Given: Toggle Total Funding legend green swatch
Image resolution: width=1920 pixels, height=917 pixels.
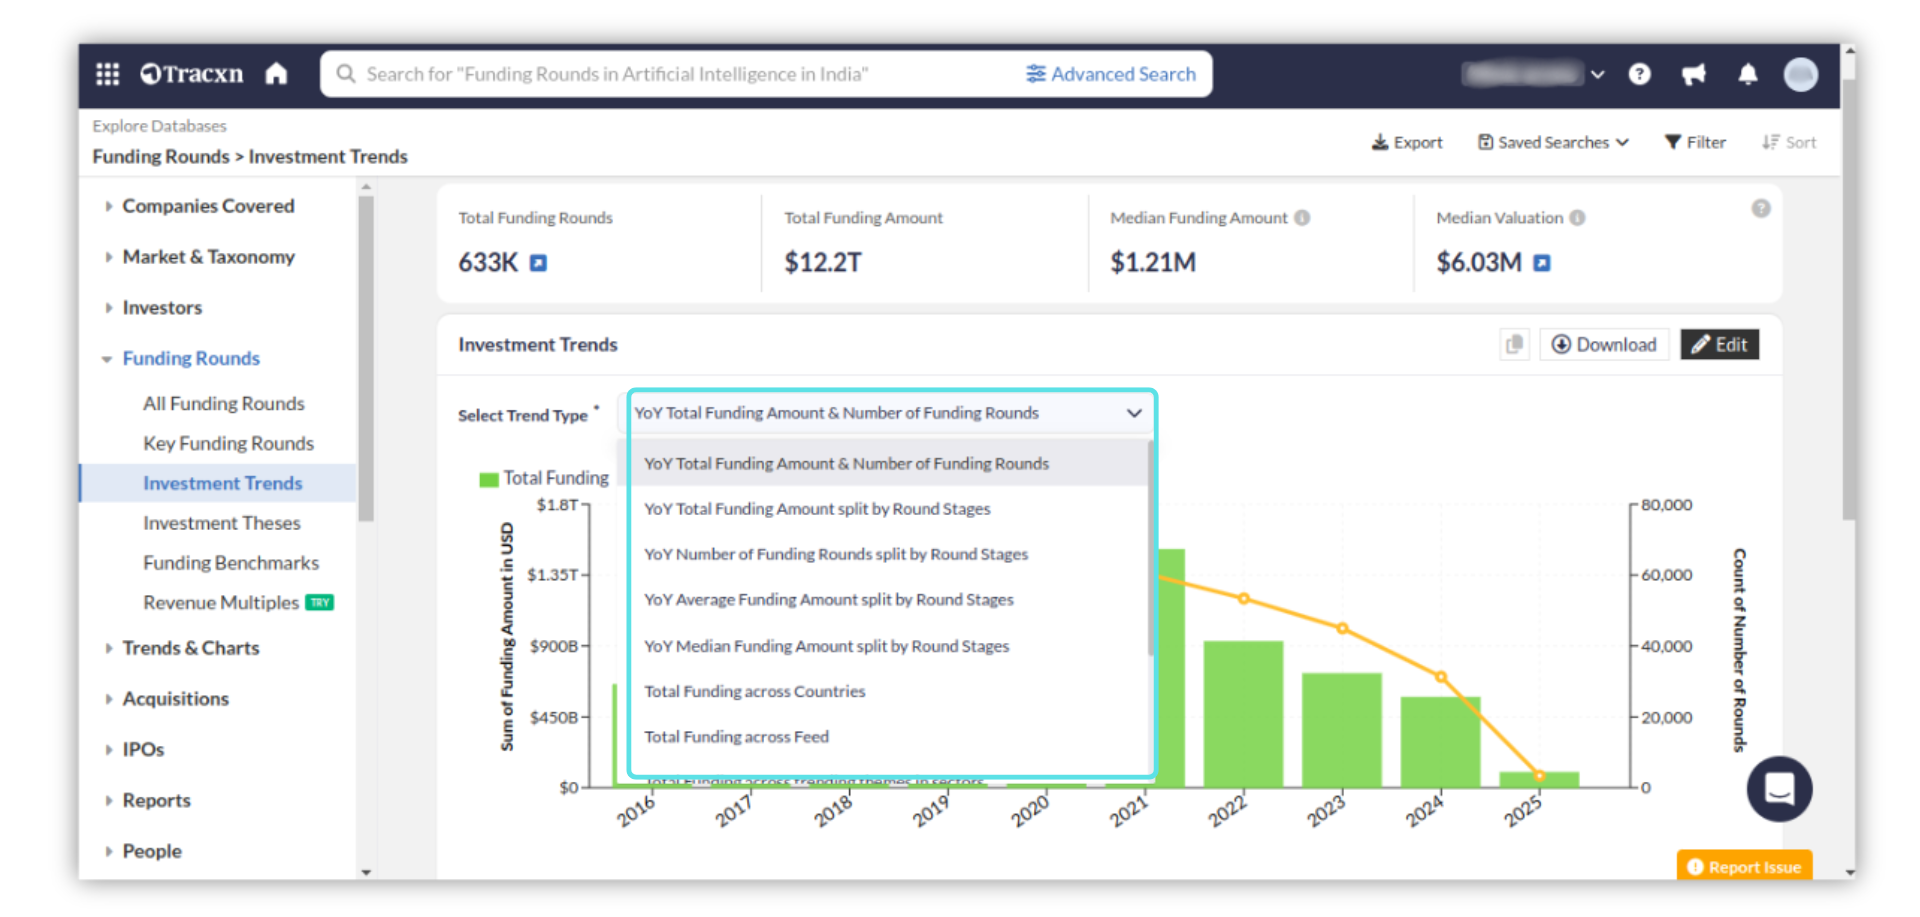Looking at the screenshot, I should tap(488, 479).
